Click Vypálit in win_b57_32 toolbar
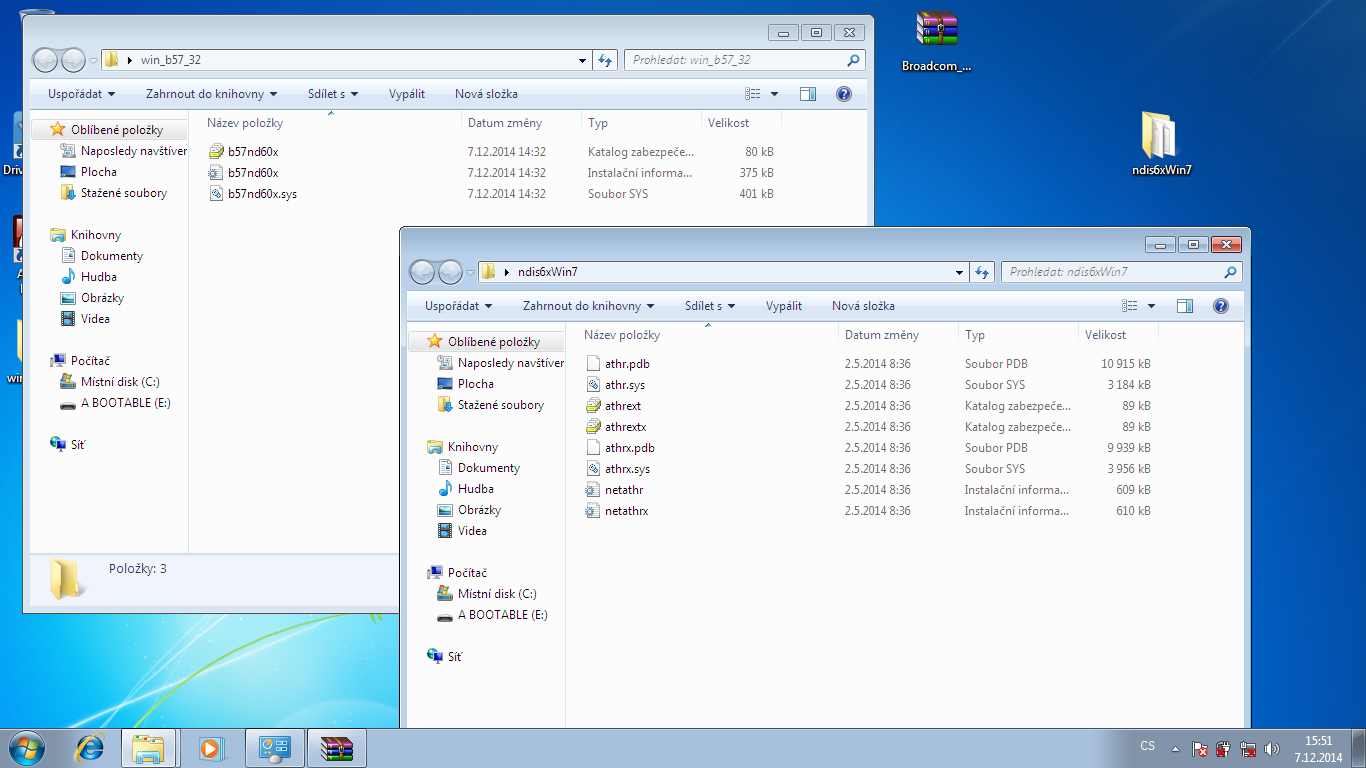 407,94
